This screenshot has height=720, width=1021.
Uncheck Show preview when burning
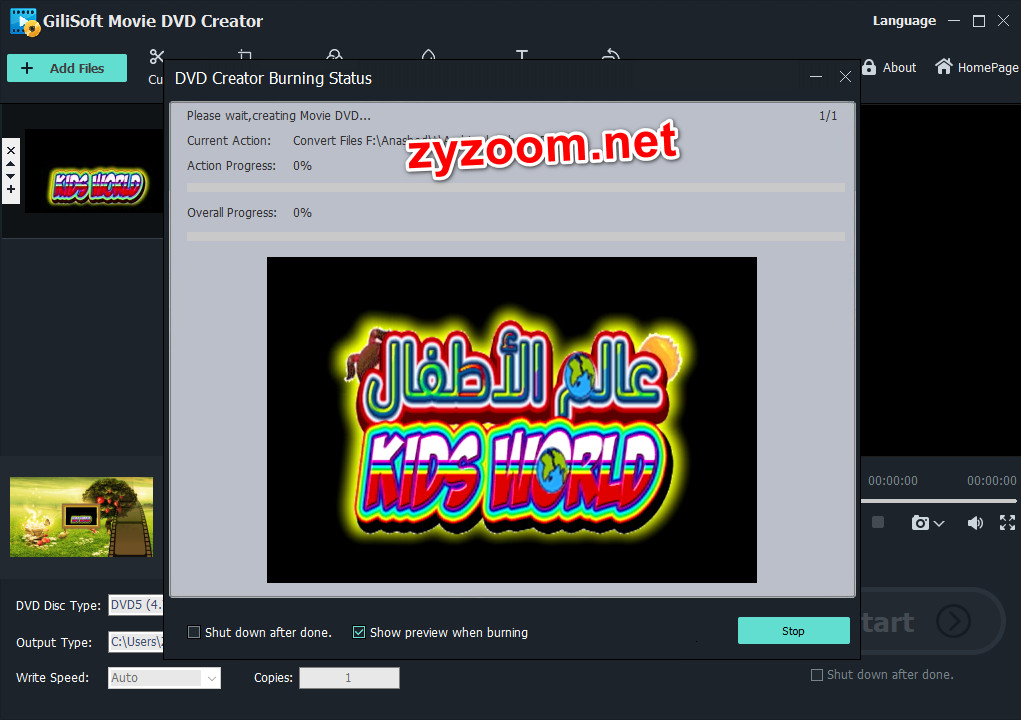(359, 632)
